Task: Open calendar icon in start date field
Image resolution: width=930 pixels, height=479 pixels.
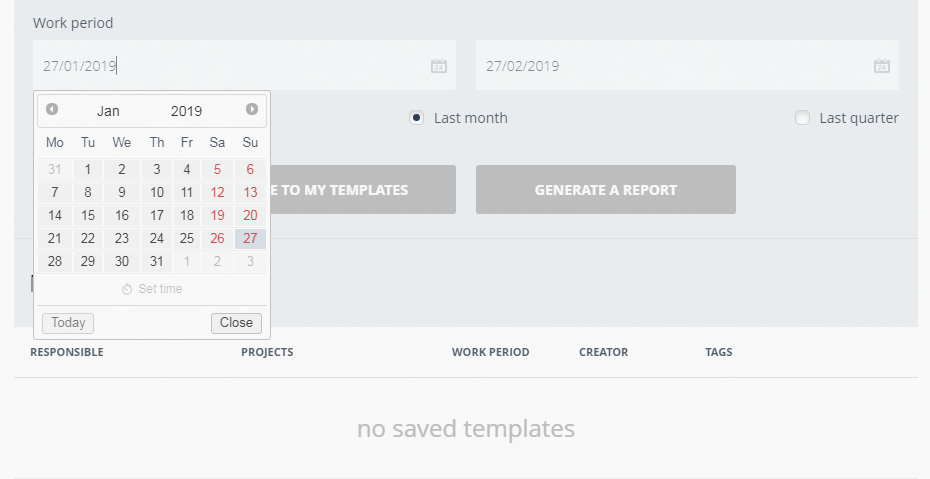Action: [439, 66]
